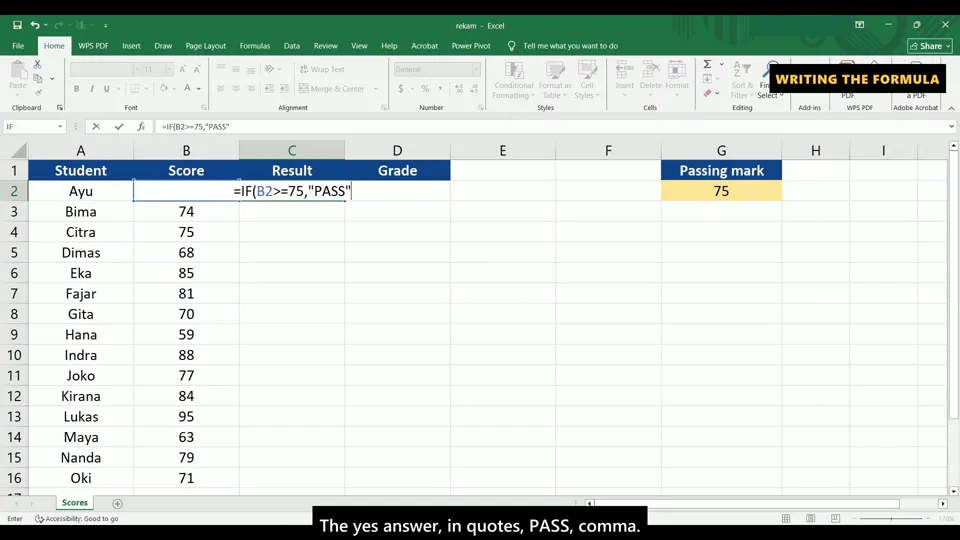This screenshot has height=540, width=960.
Task: Switch to the Insert tab
Action: click(131, 46)
